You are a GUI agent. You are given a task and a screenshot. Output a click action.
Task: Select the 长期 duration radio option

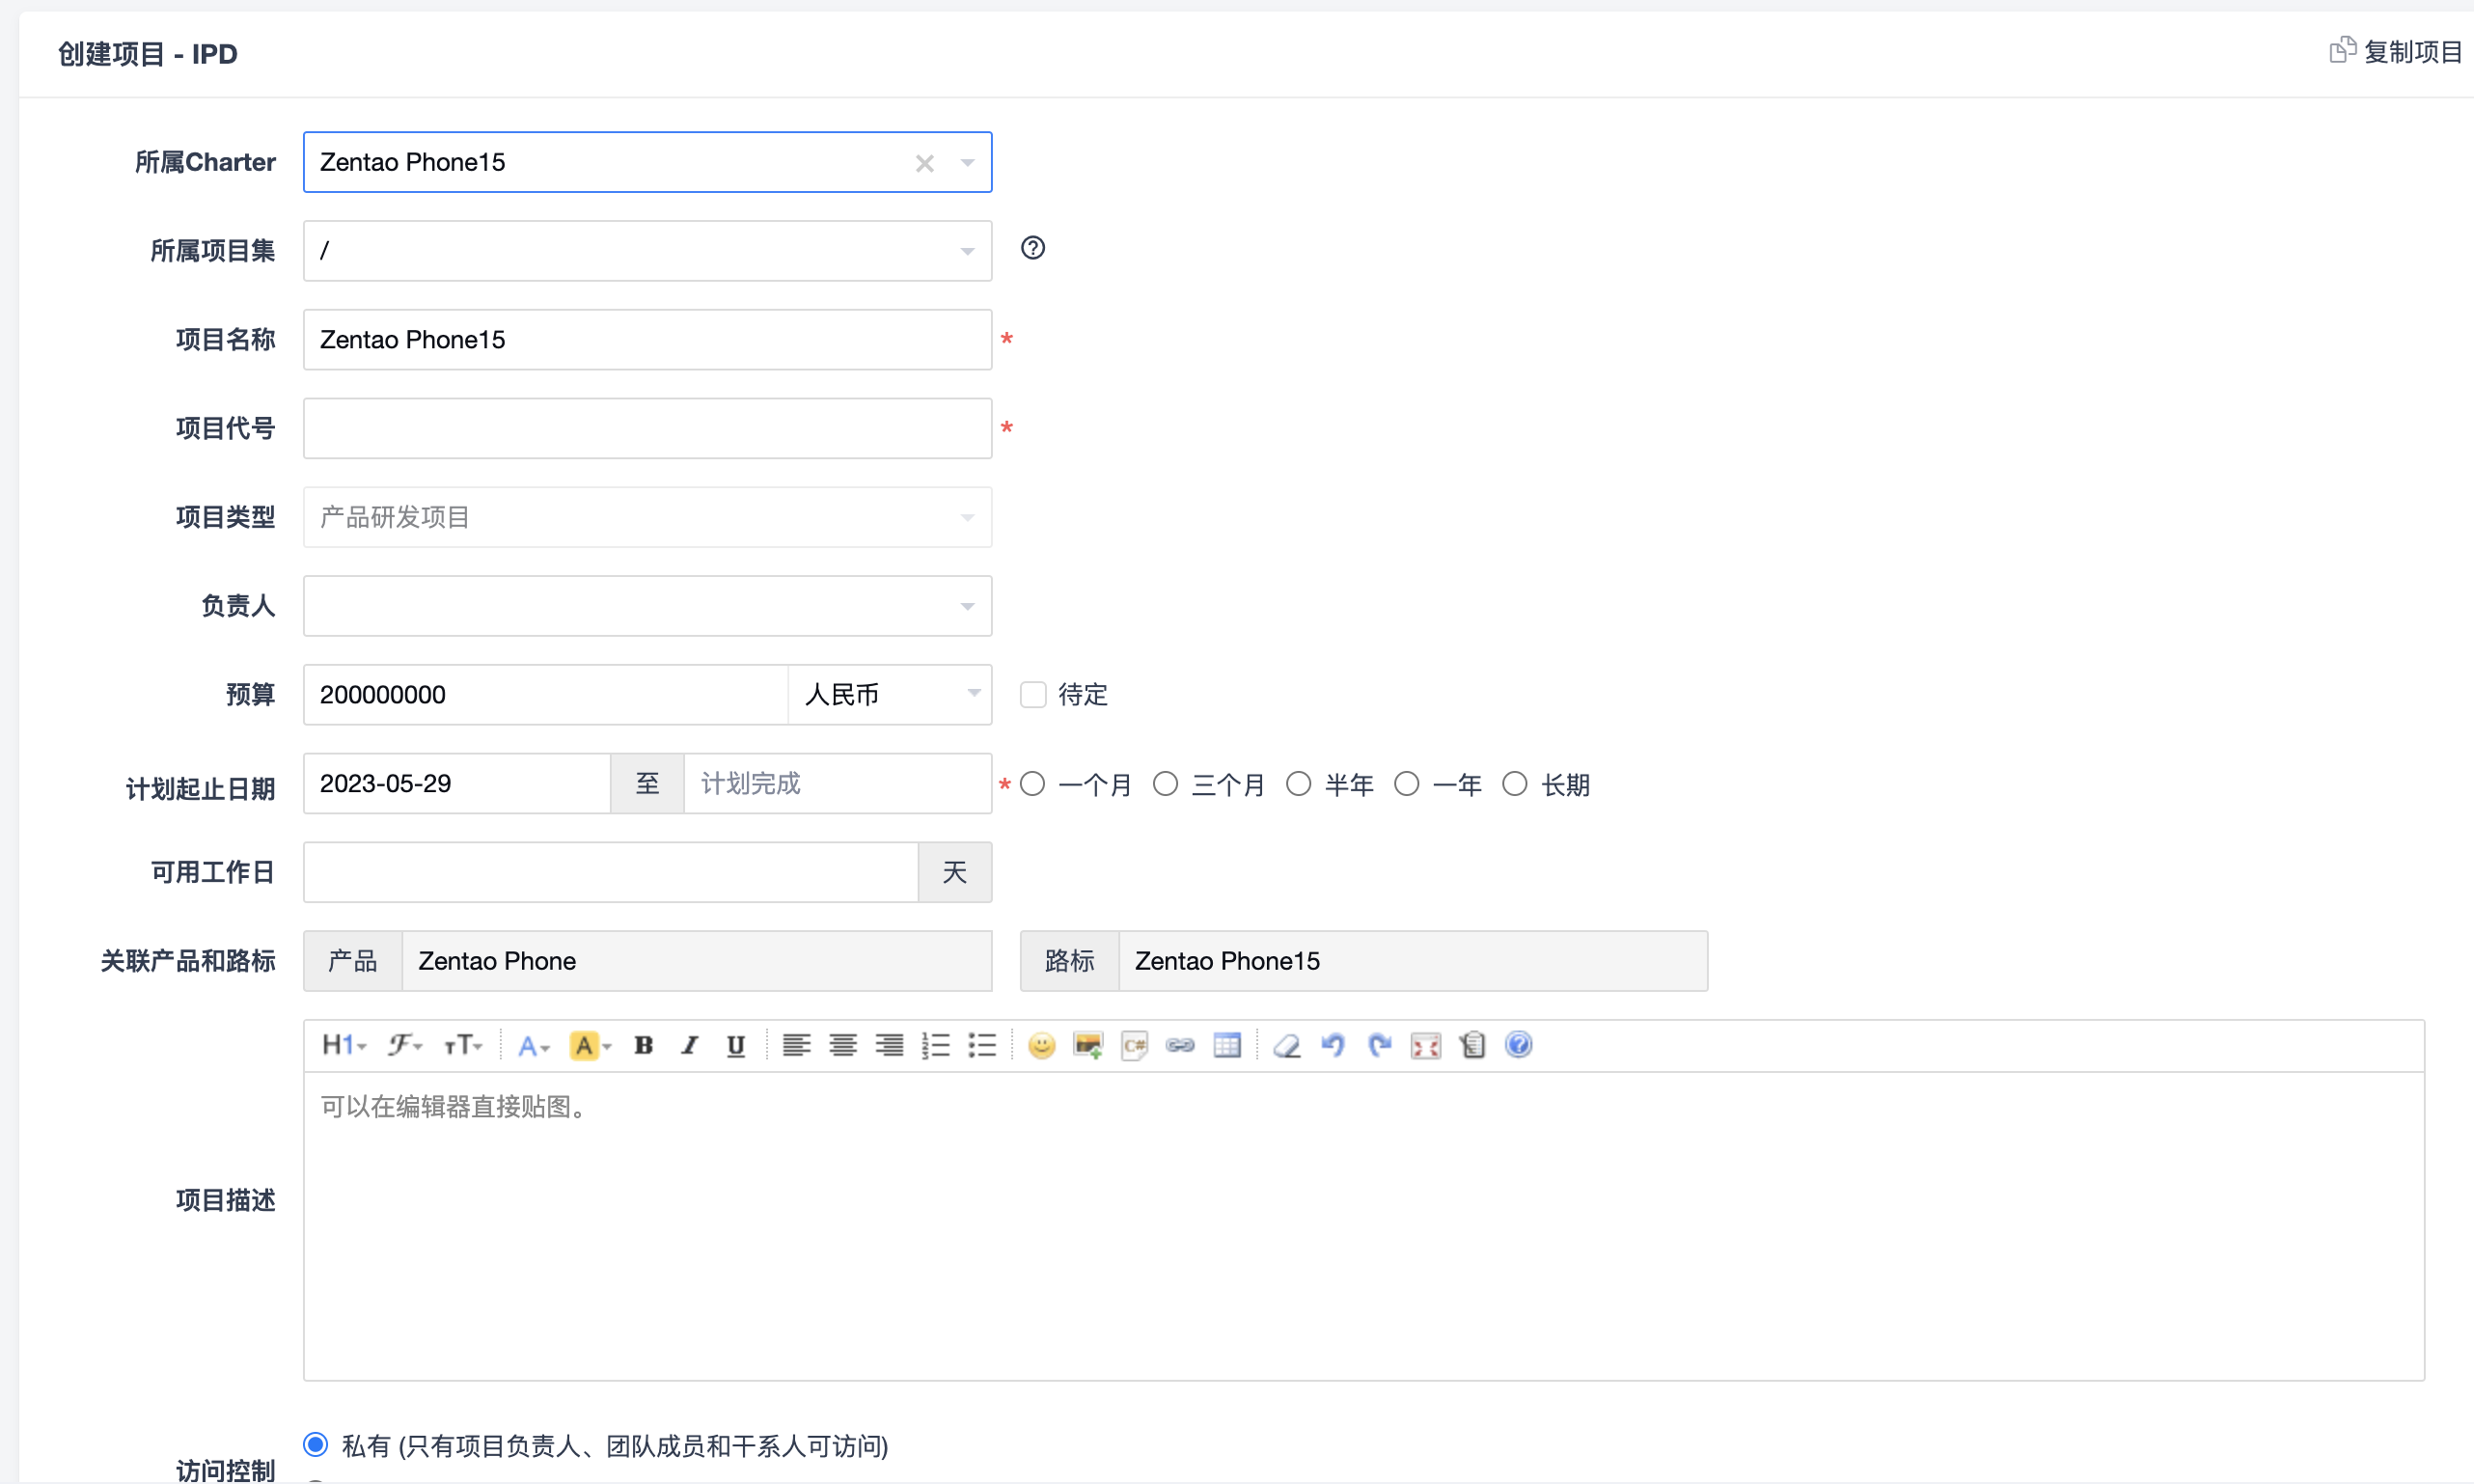(x=1514, y=784)
